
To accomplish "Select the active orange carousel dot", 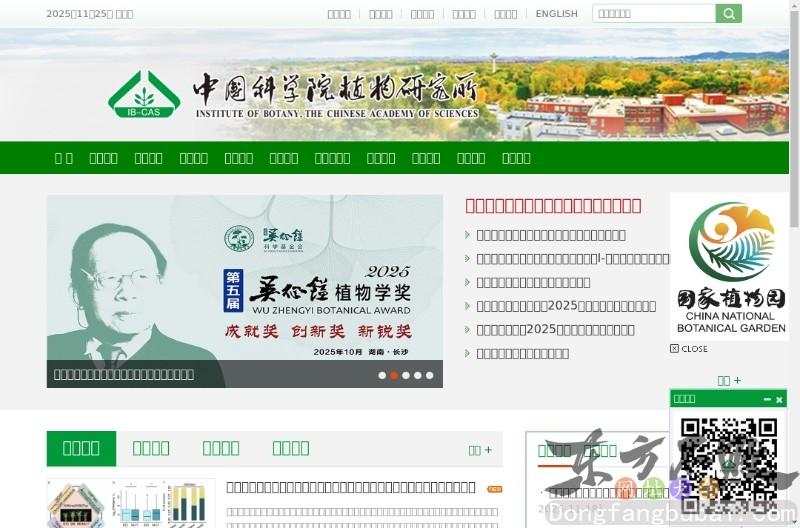I will click(394, 375).
